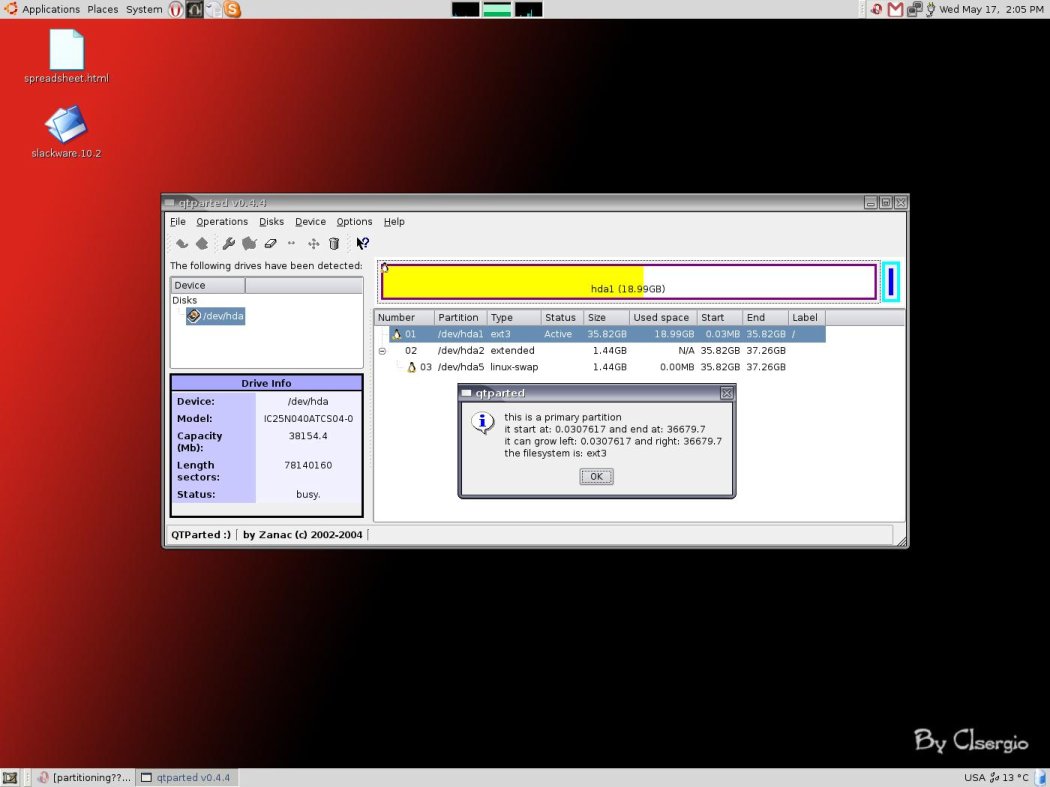The width and height of the screenshot is (1050, 787).
Task: Click the small cyan swap partition block
Action: (x=891, y=282)
